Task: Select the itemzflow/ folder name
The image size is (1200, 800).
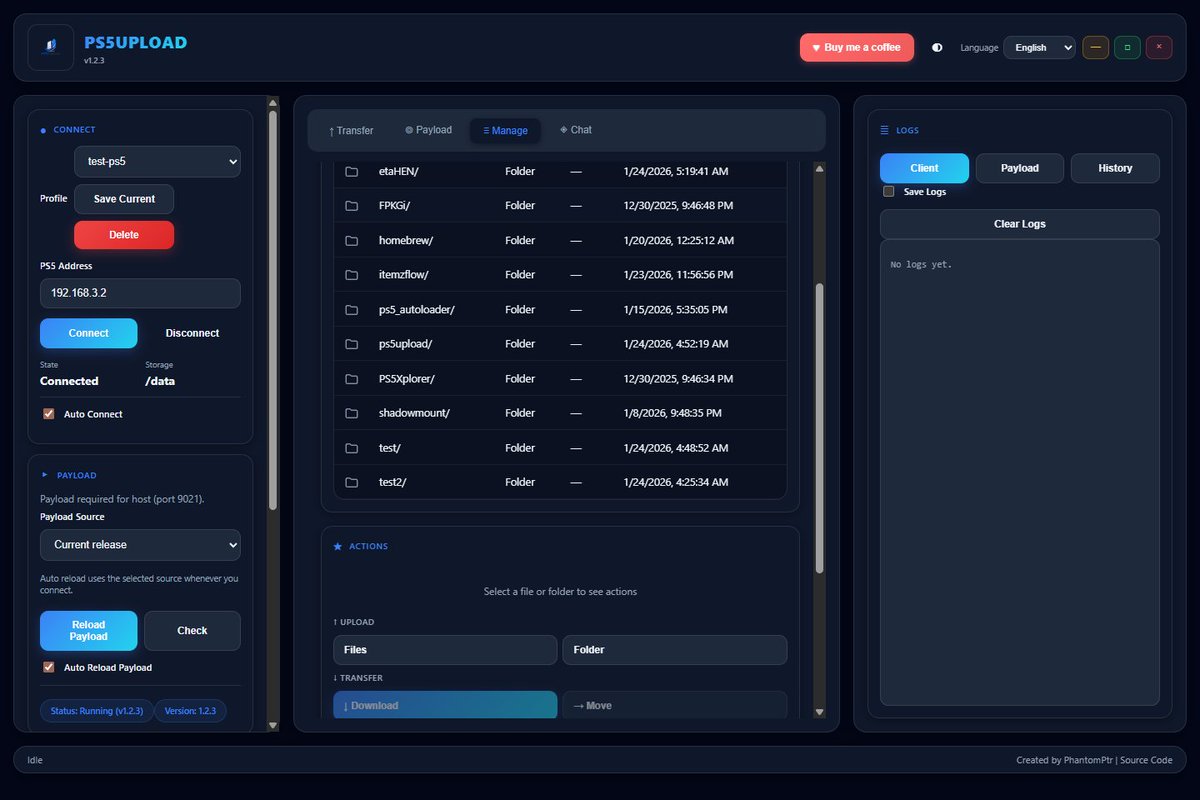Action: (404, 275)
